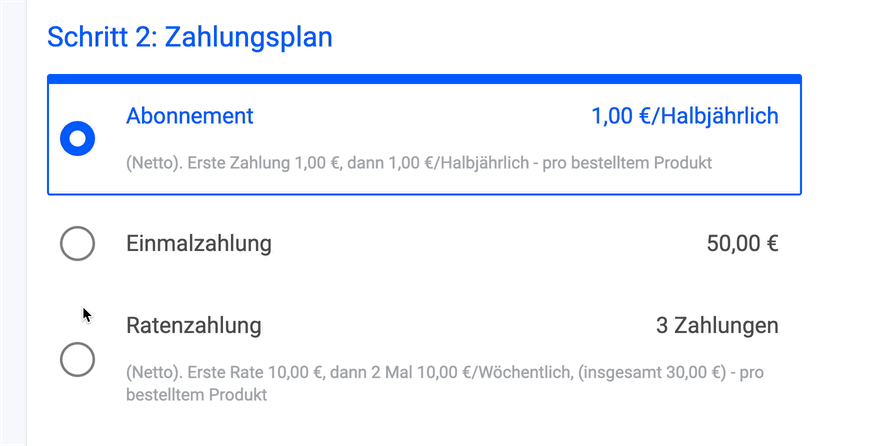Click the "1,00 €/Halbjährlich" price label
The height and width of the screenshot is (446, 876).
pyautogui.click(x=685, y=116)
